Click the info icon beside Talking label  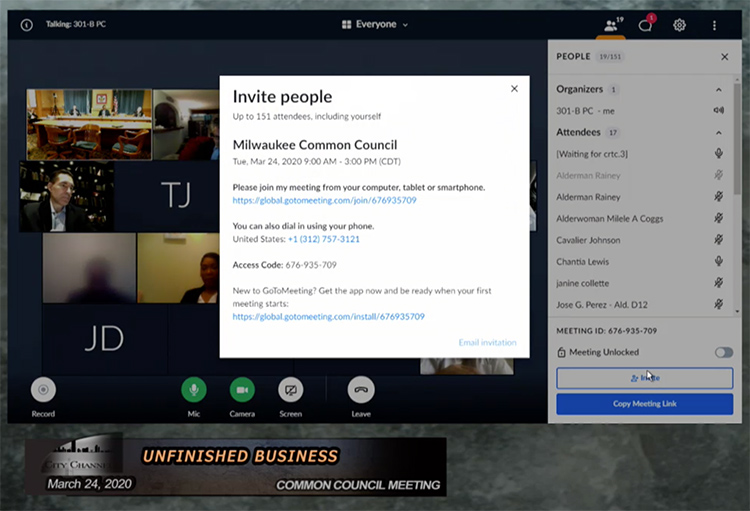tap(27, 24)
